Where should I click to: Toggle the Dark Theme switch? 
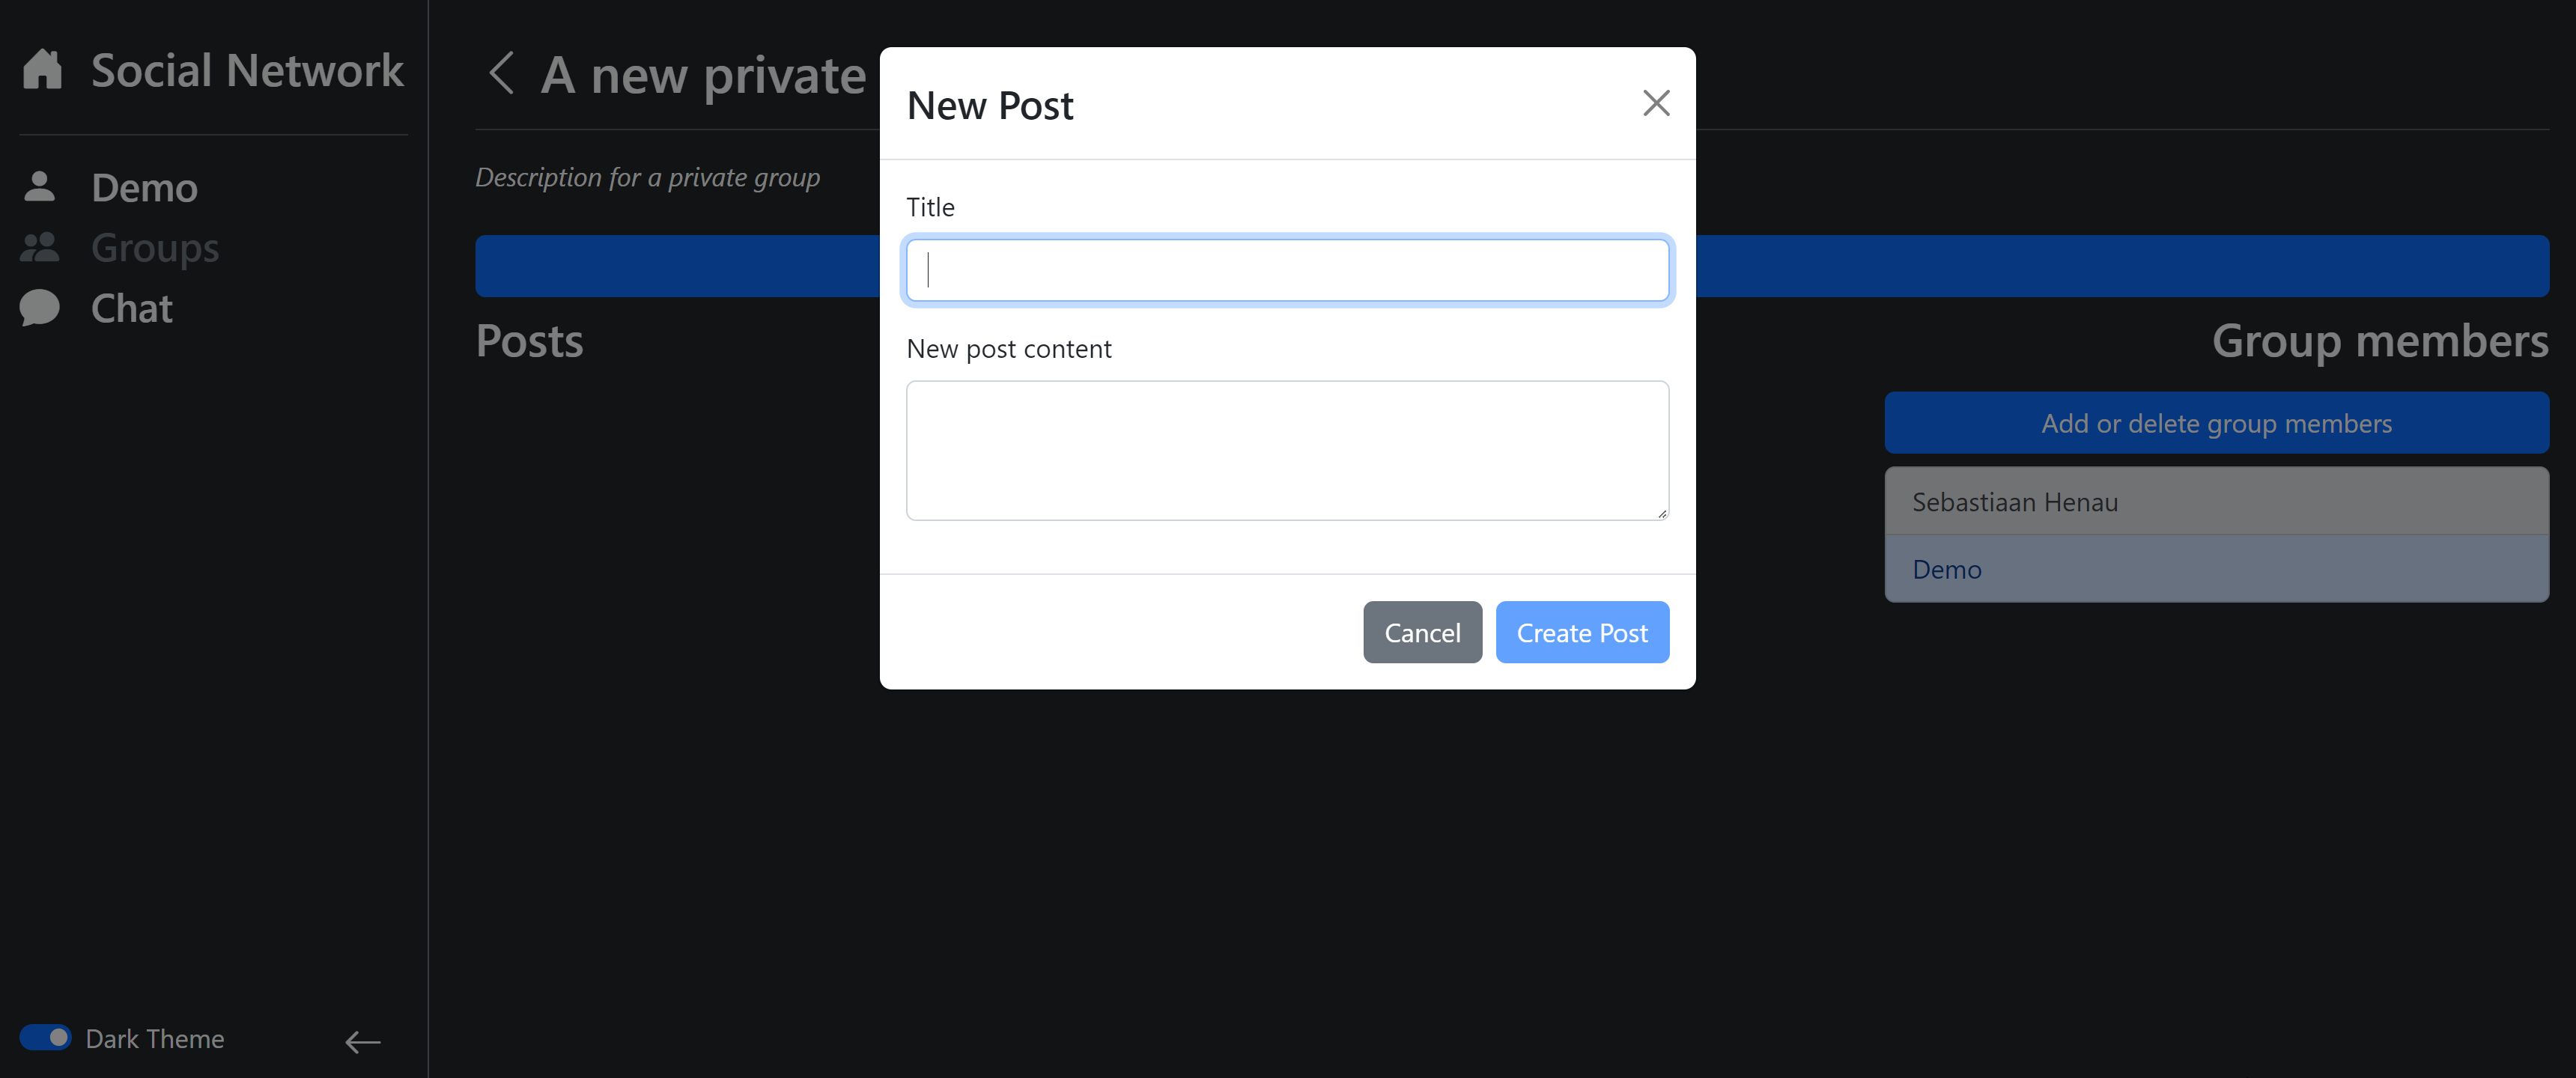pyautogui.click(x=45, y=1038)
